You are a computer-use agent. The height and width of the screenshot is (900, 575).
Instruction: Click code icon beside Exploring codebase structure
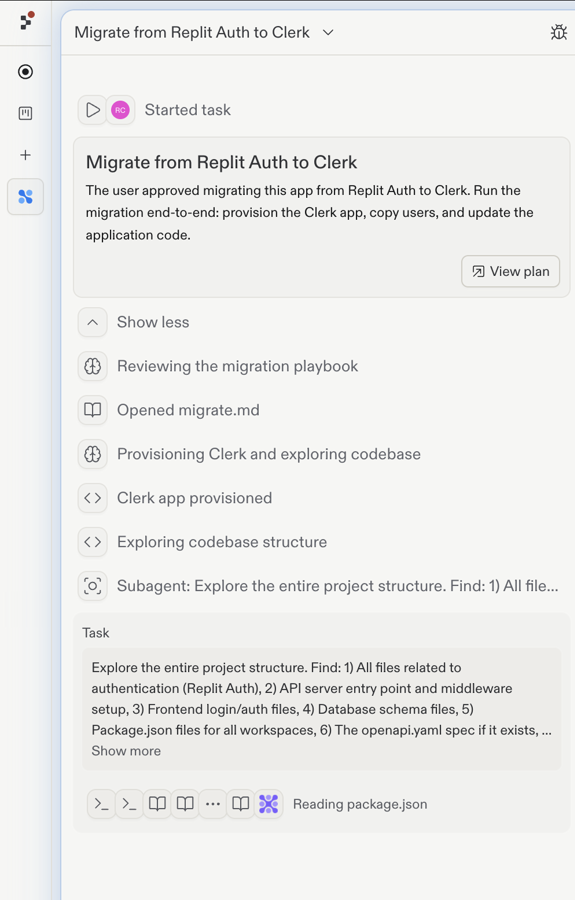92,542
